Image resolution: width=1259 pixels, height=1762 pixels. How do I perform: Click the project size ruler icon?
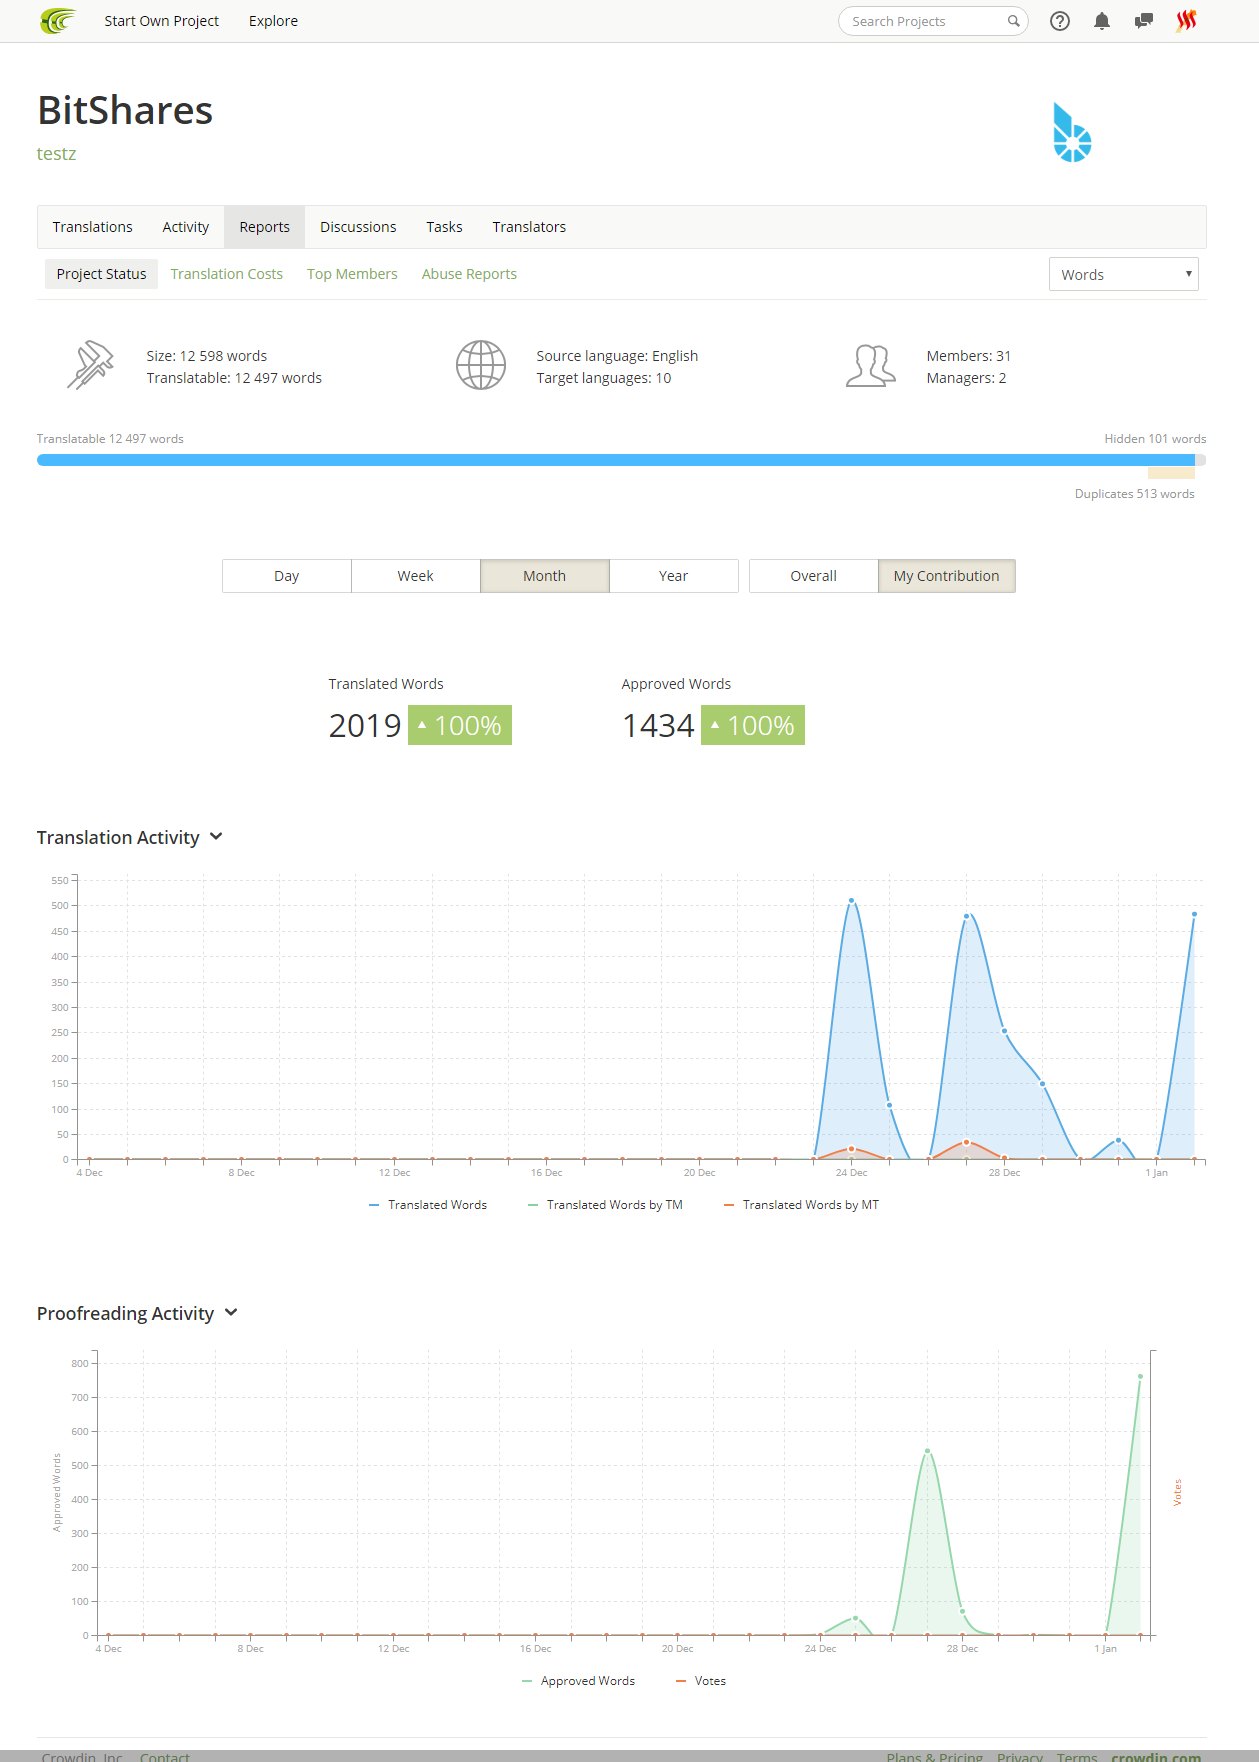(90, 365)
